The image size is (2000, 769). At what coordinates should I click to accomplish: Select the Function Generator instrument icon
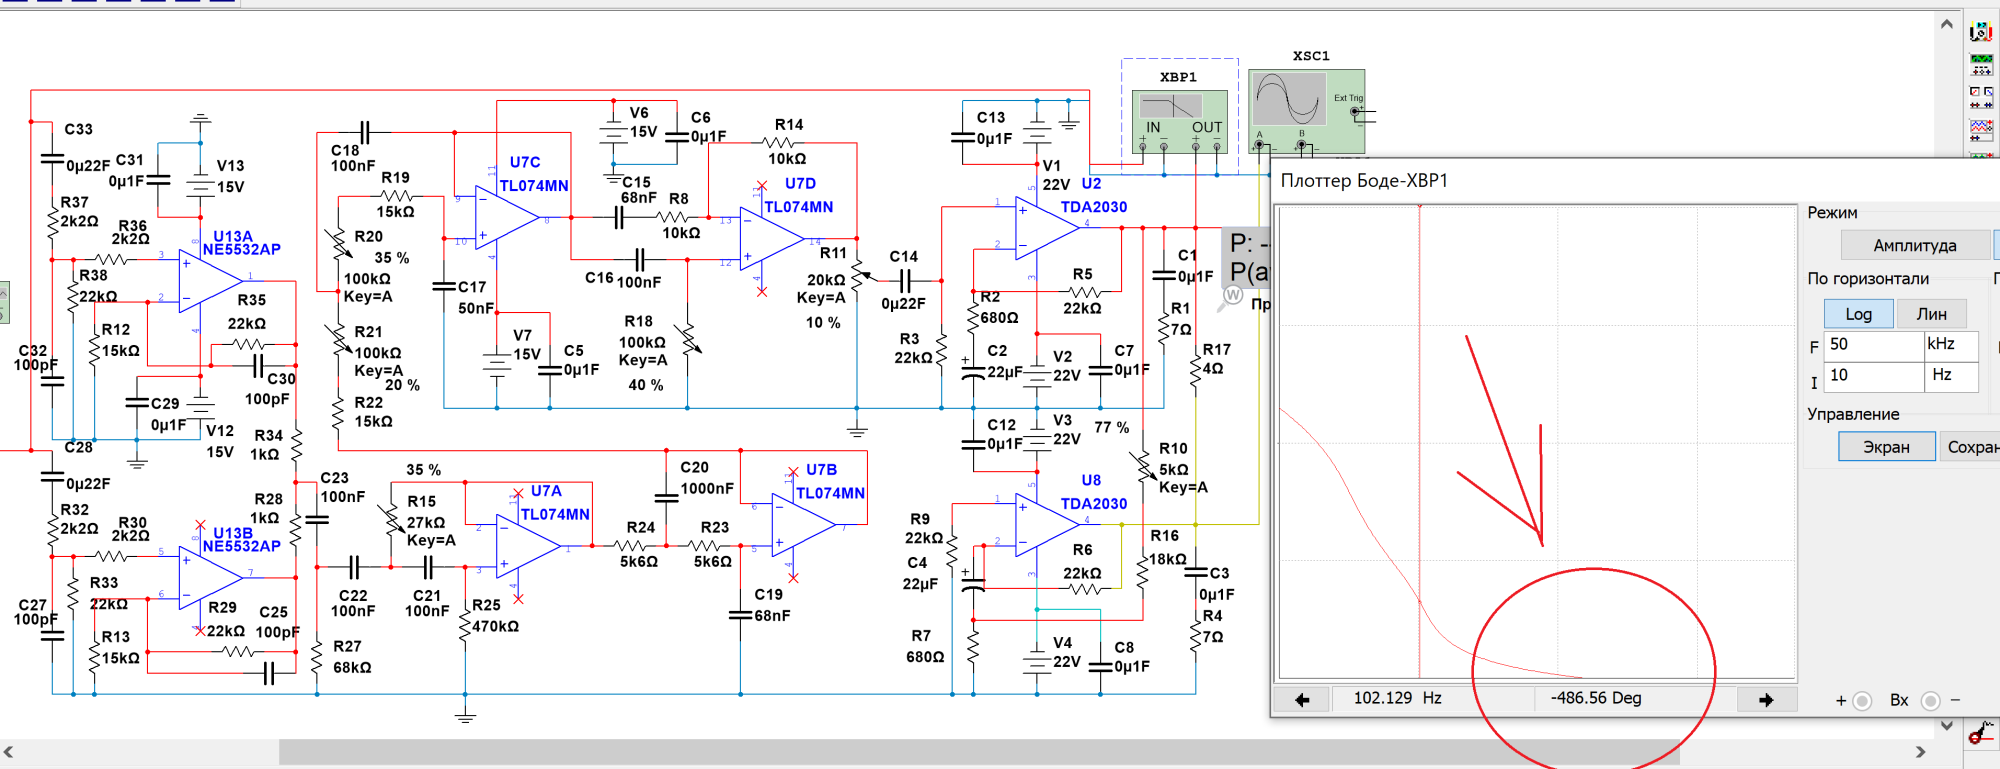(1981, 64)
